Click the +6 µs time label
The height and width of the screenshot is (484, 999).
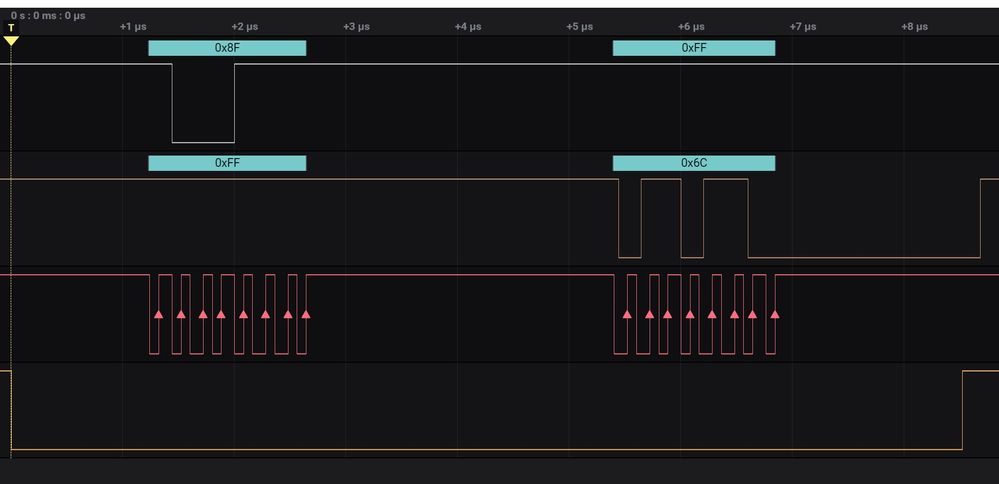[691, 27]
